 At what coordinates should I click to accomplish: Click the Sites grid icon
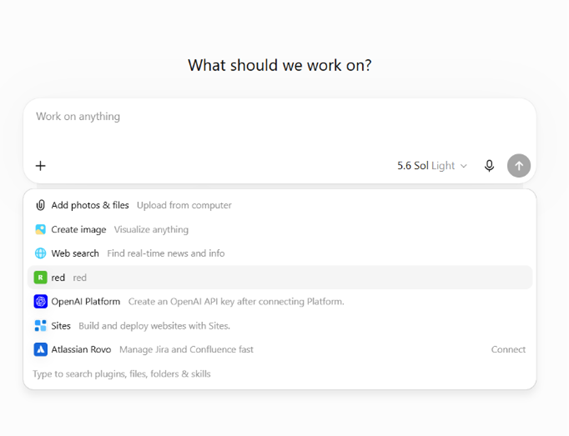40,326
